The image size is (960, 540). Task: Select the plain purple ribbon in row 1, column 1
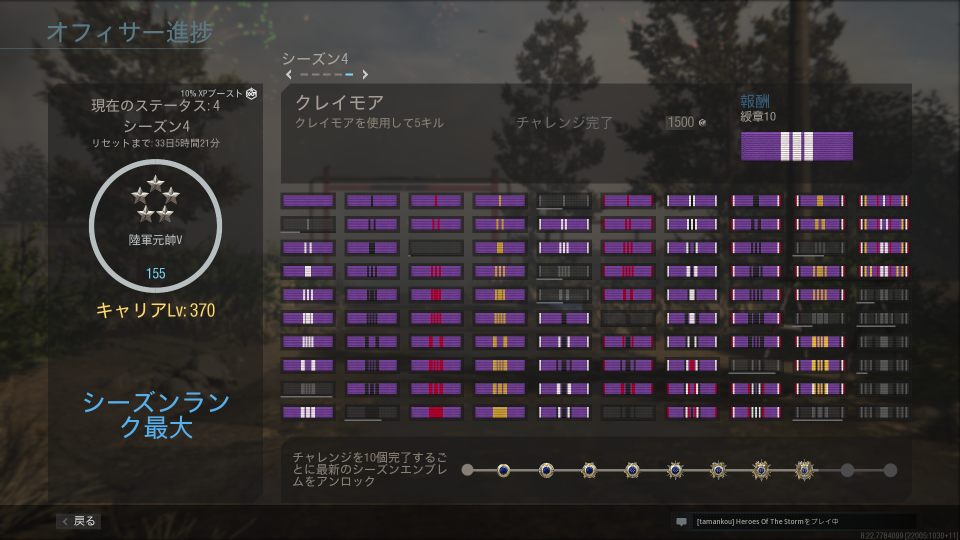[x=308, y=201]
